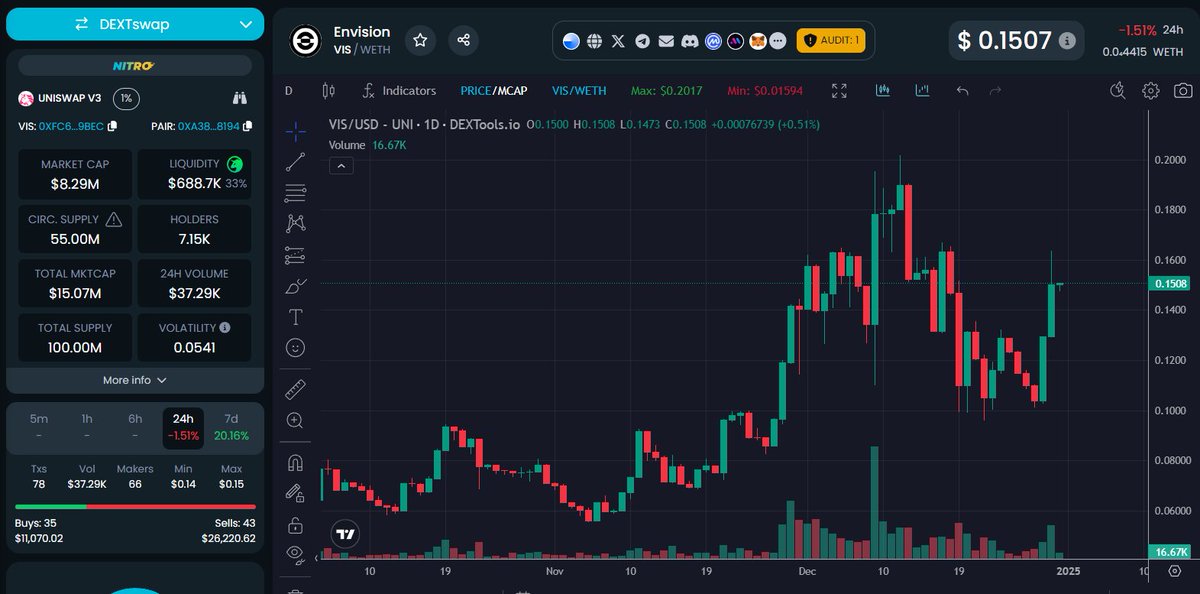Toggle stay in drawing mode pencil-lock
Viewport: 1200px width, 594px height.
point(295,493)
